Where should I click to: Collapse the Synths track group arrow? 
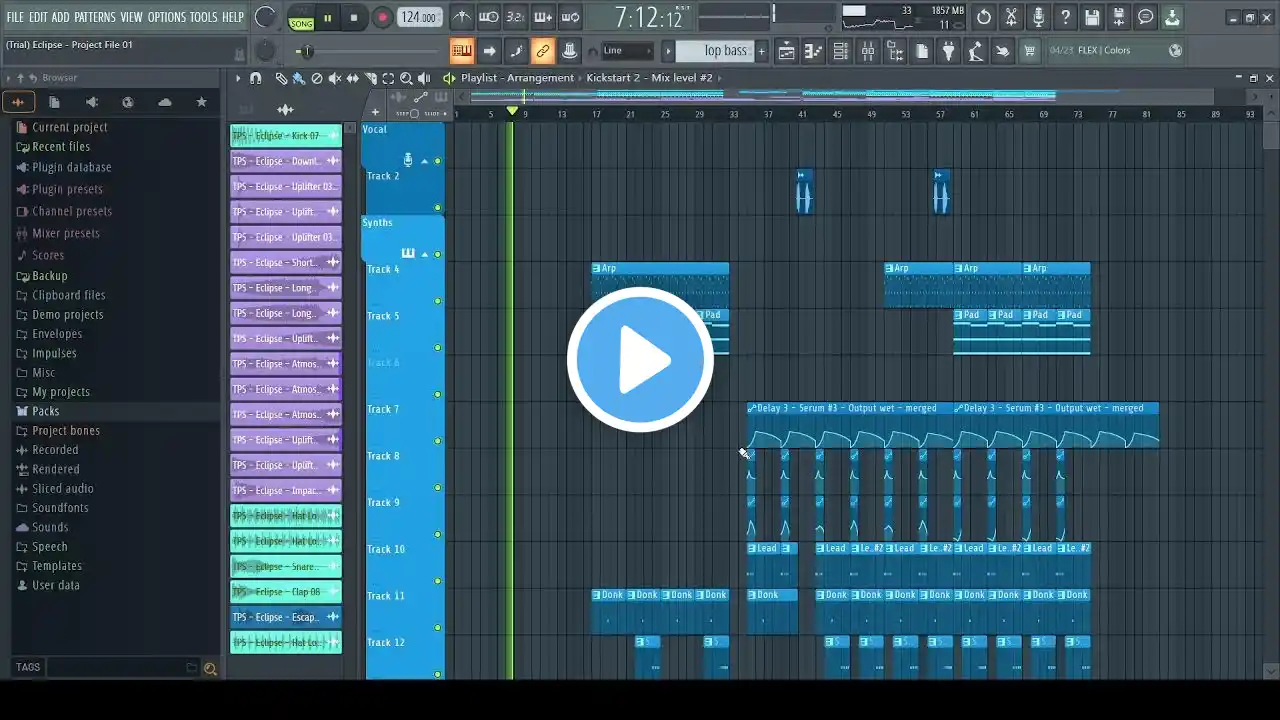coord(424,254)
